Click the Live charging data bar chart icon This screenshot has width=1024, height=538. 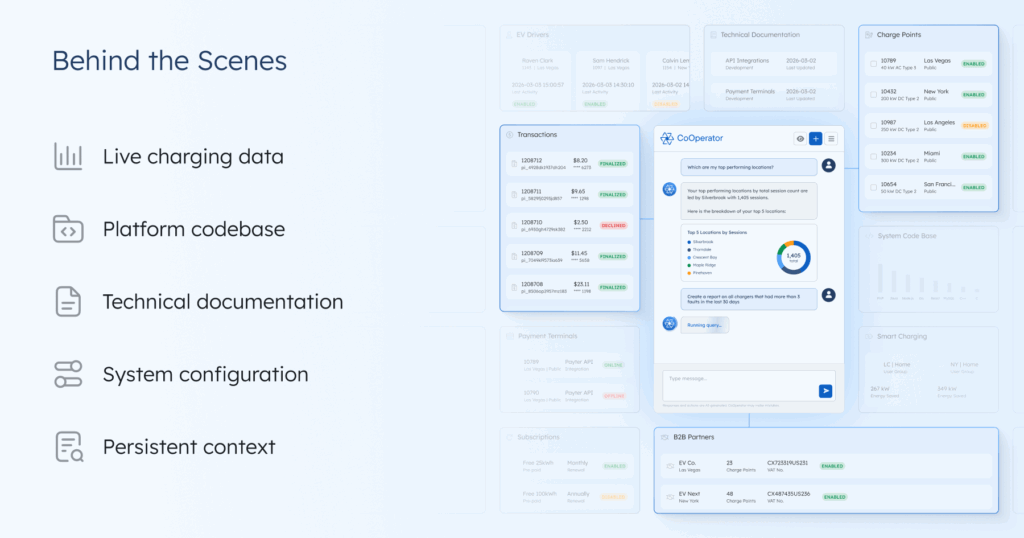click(x=68, y=157)
